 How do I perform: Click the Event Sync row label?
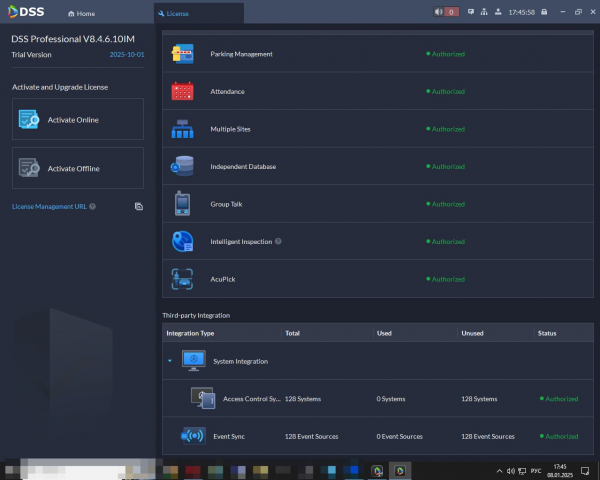pyautogui.click(x=229, y=437)
